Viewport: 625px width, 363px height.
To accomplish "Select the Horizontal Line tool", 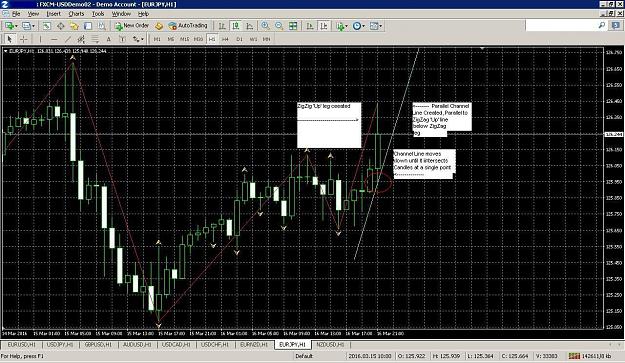I will [x=54, y=39].
